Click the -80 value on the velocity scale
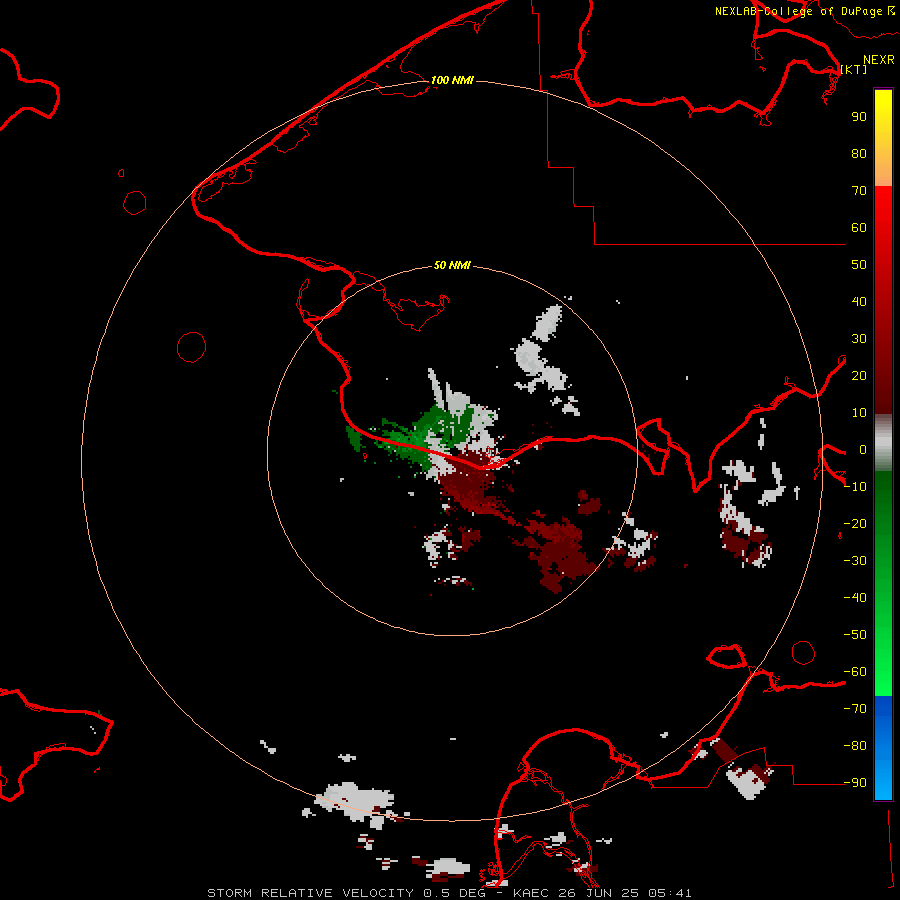The width and height of the screenshot is (900, 900). pyautogui.click(x=855, y=746)
